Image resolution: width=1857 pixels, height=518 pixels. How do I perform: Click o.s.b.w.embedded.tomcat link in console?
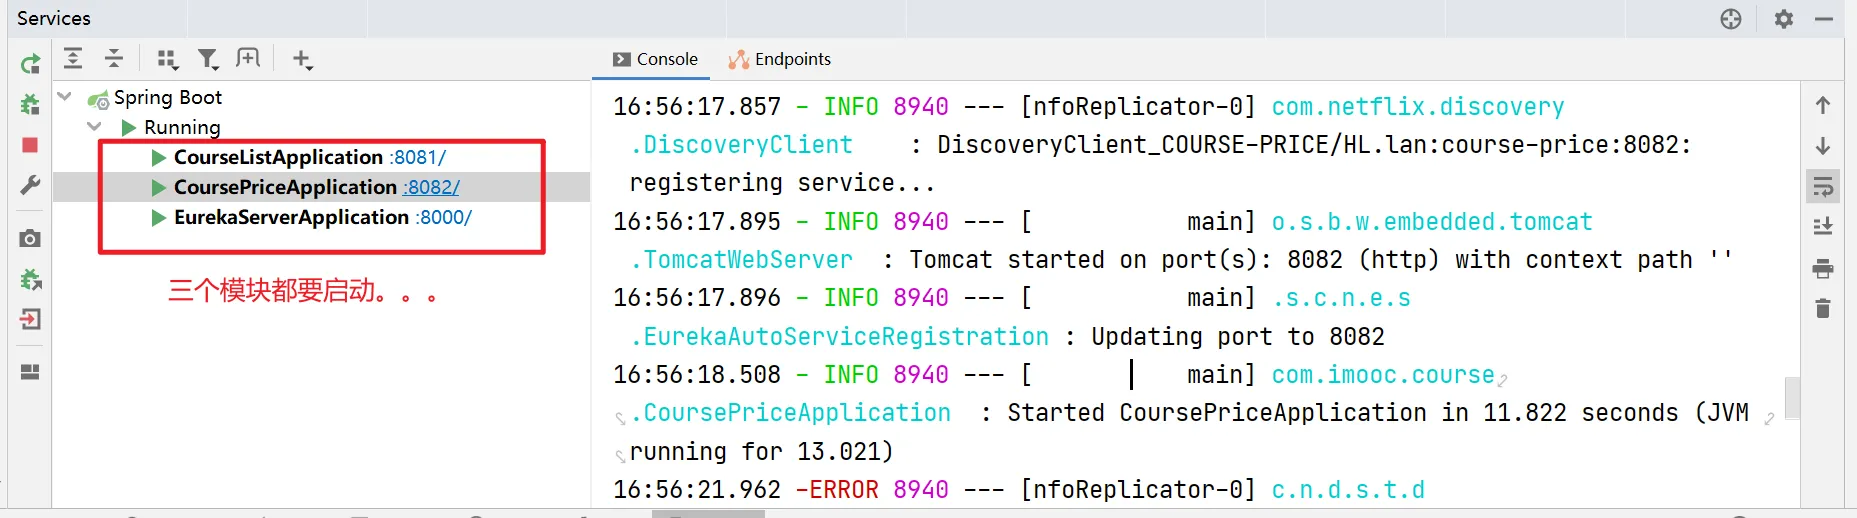(x=1432, y=221)
